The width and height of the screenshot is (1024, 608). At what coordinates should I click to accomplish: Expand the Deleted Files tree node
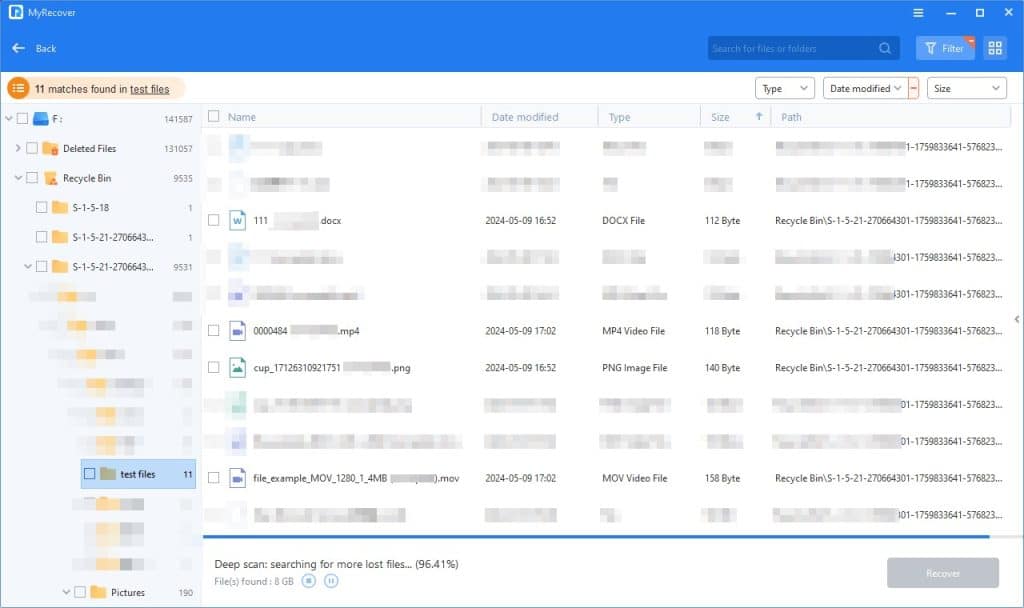(18, 148)
